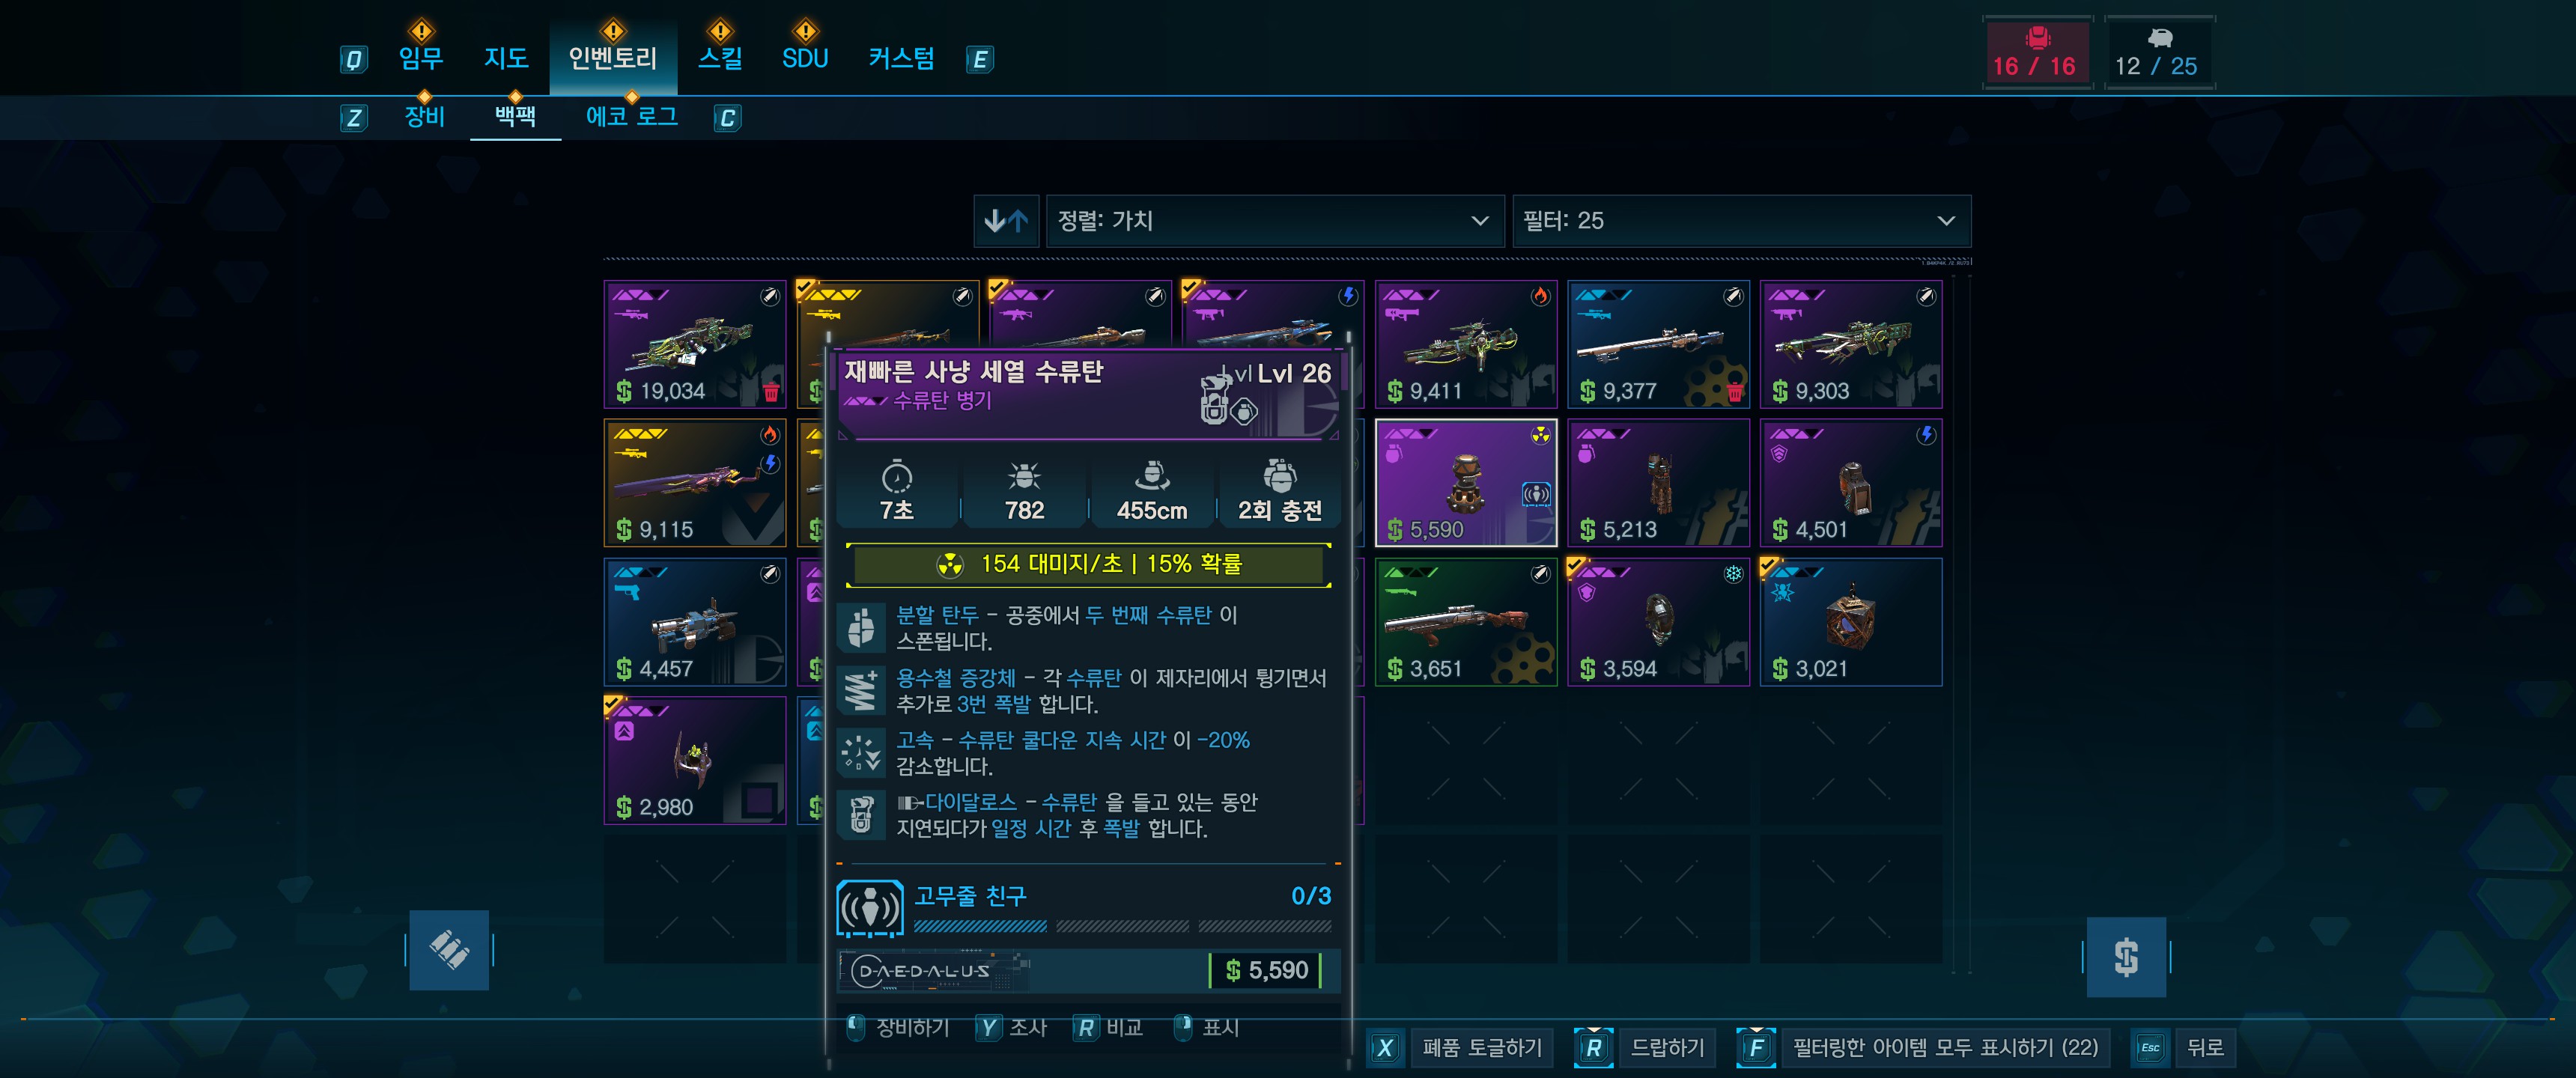Click the ammo bullets icon button
The image size is (2576, 1078).
449,950
